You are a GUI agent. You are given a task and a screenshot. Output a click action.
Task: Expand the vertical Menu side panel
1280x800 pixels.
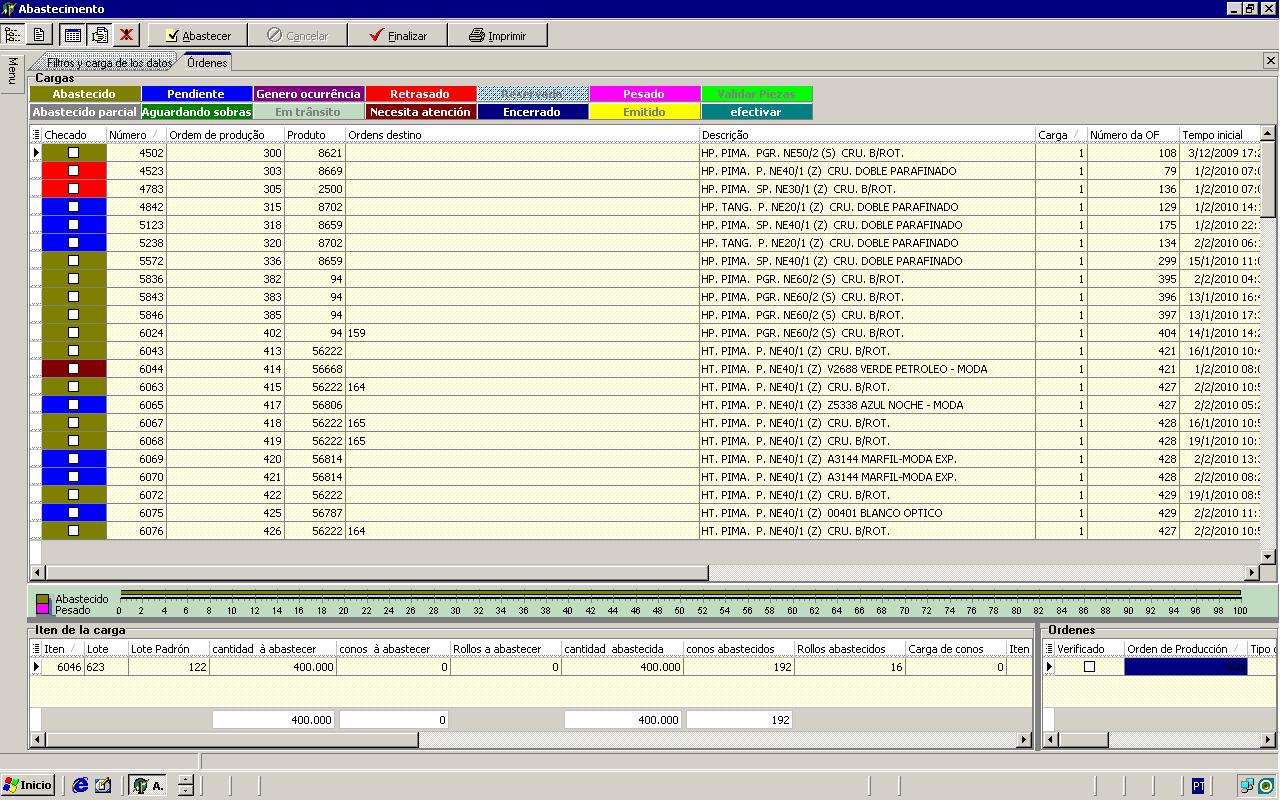click(12, 70)
